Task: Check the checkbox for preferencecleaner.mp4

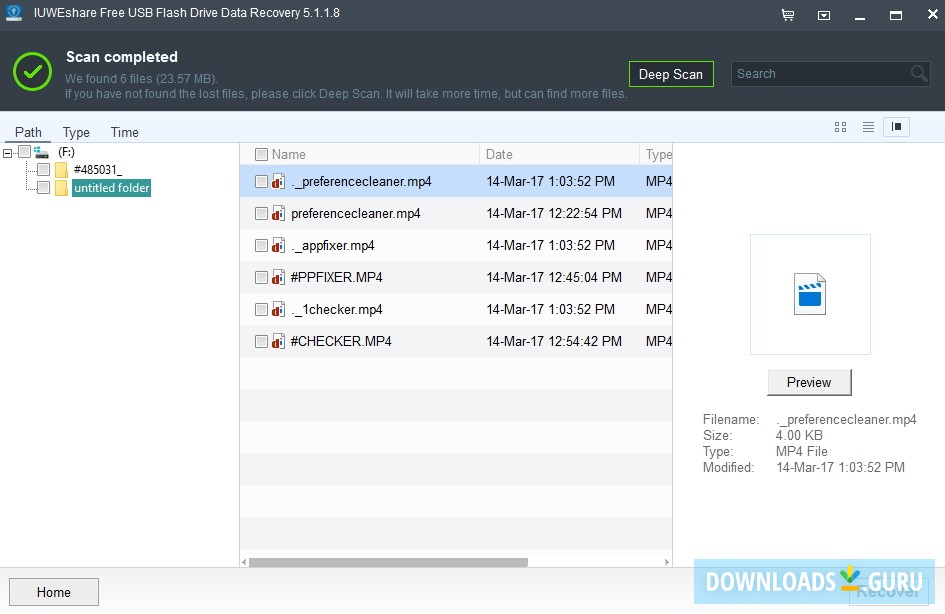Action: click(x=261, y=213)
